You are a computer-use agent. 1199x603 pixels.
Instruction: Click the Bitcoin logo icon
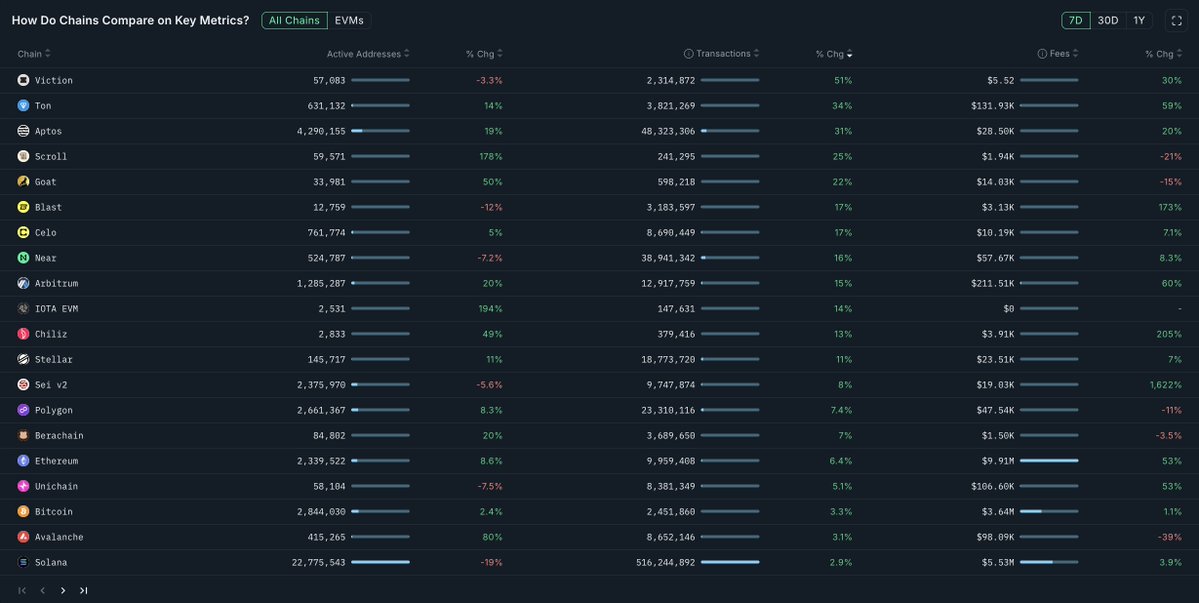[x=23, y=511]
